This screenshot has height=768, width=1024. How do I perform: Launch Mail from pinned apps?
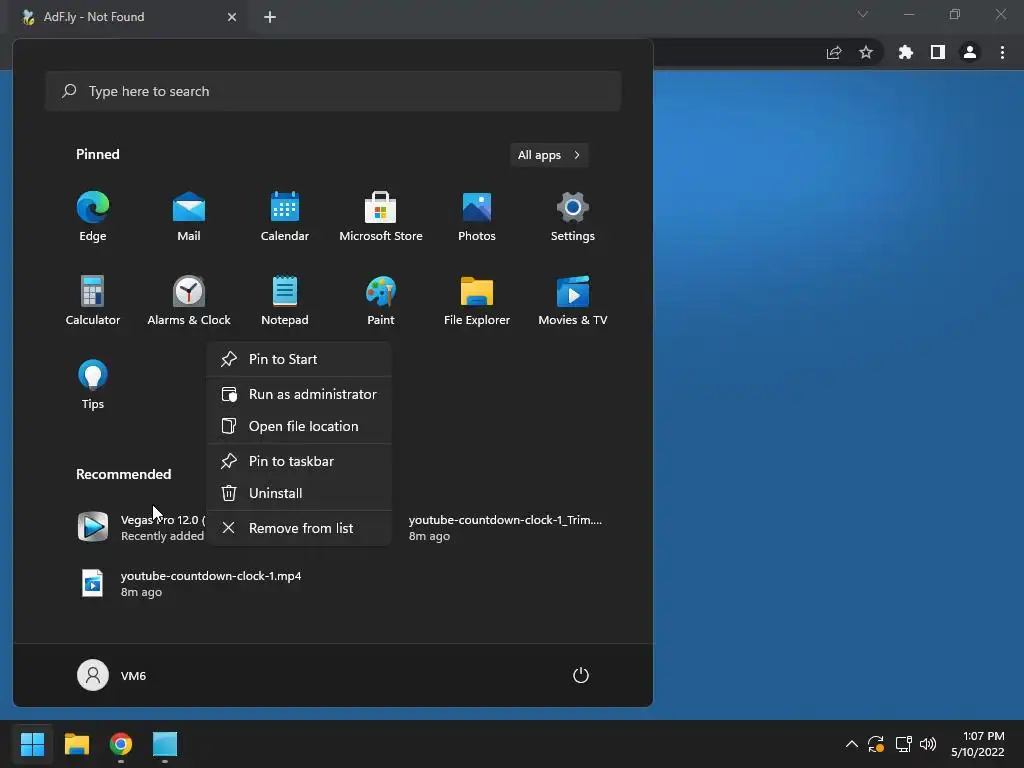tap(189, 217)
